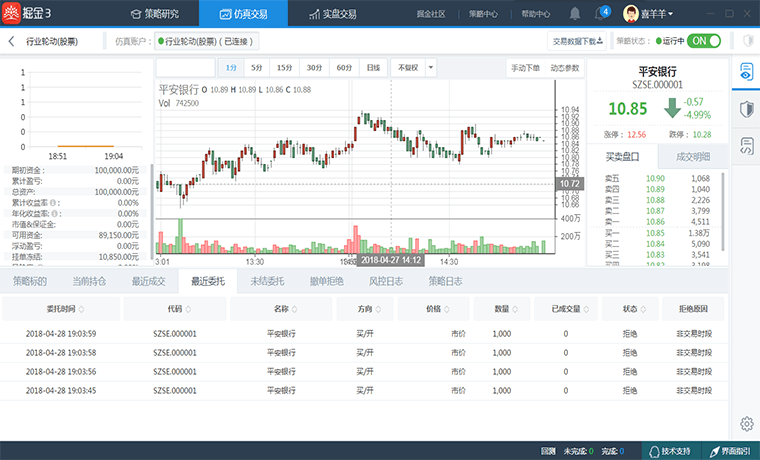The height and width of the screenshot is (460, 760).
Task: Open the shield risk-control sidebar icon
Action: [x=746, y=109]
